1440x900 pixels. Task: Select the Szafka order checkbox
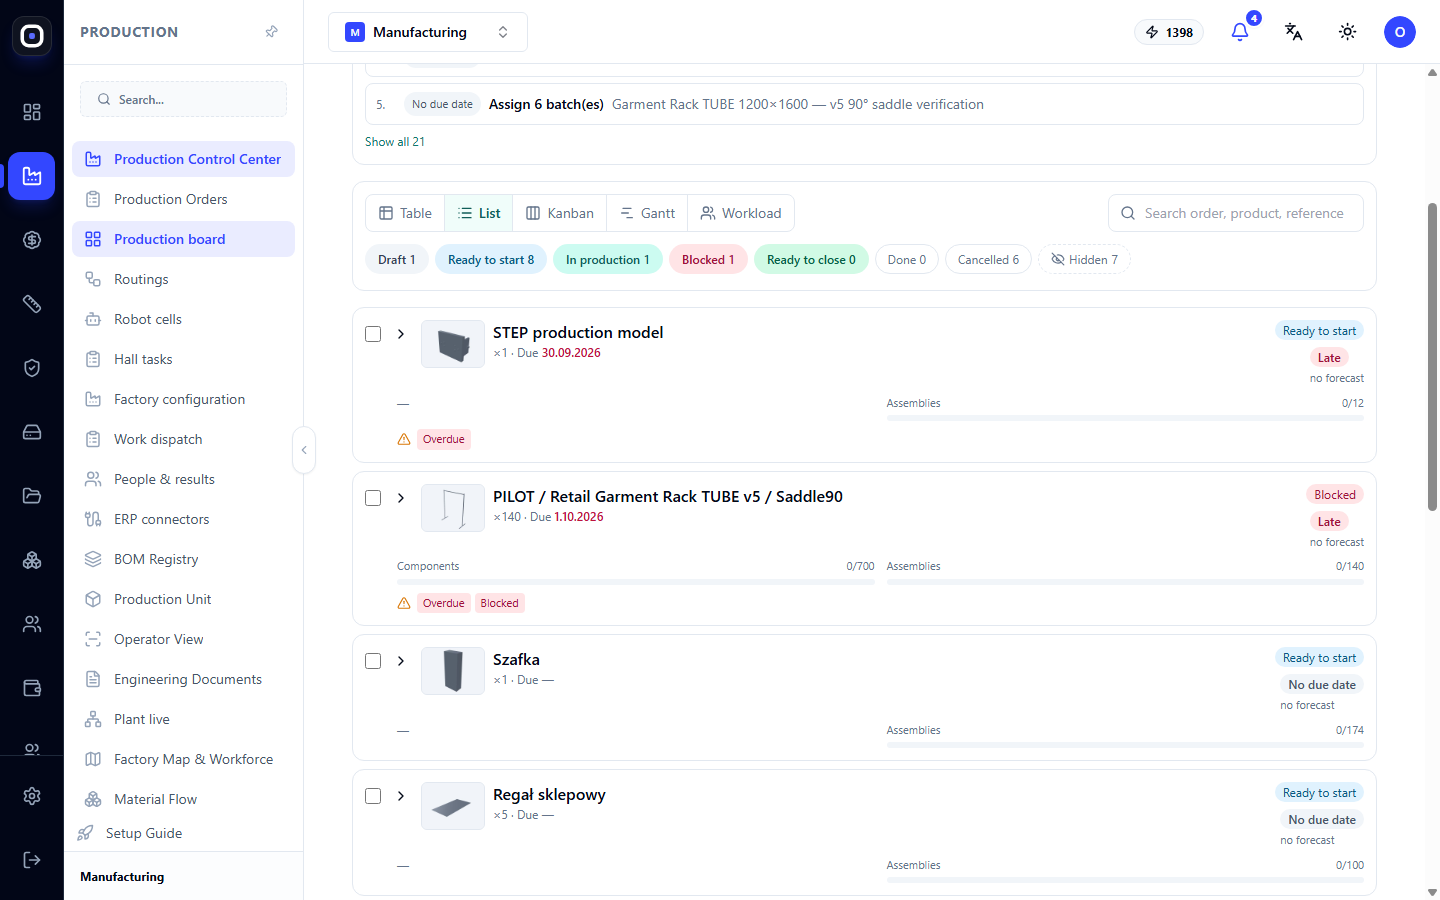373,661
